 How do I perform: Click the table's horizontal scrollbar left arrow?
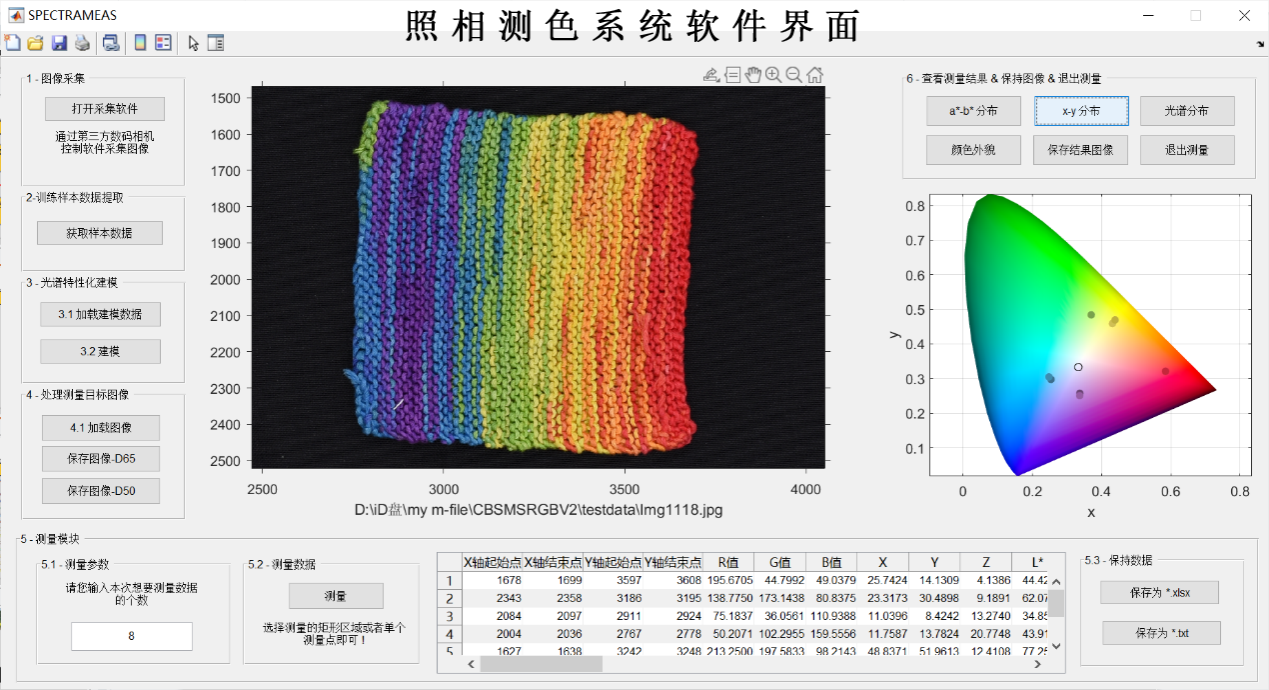[470, 663]
